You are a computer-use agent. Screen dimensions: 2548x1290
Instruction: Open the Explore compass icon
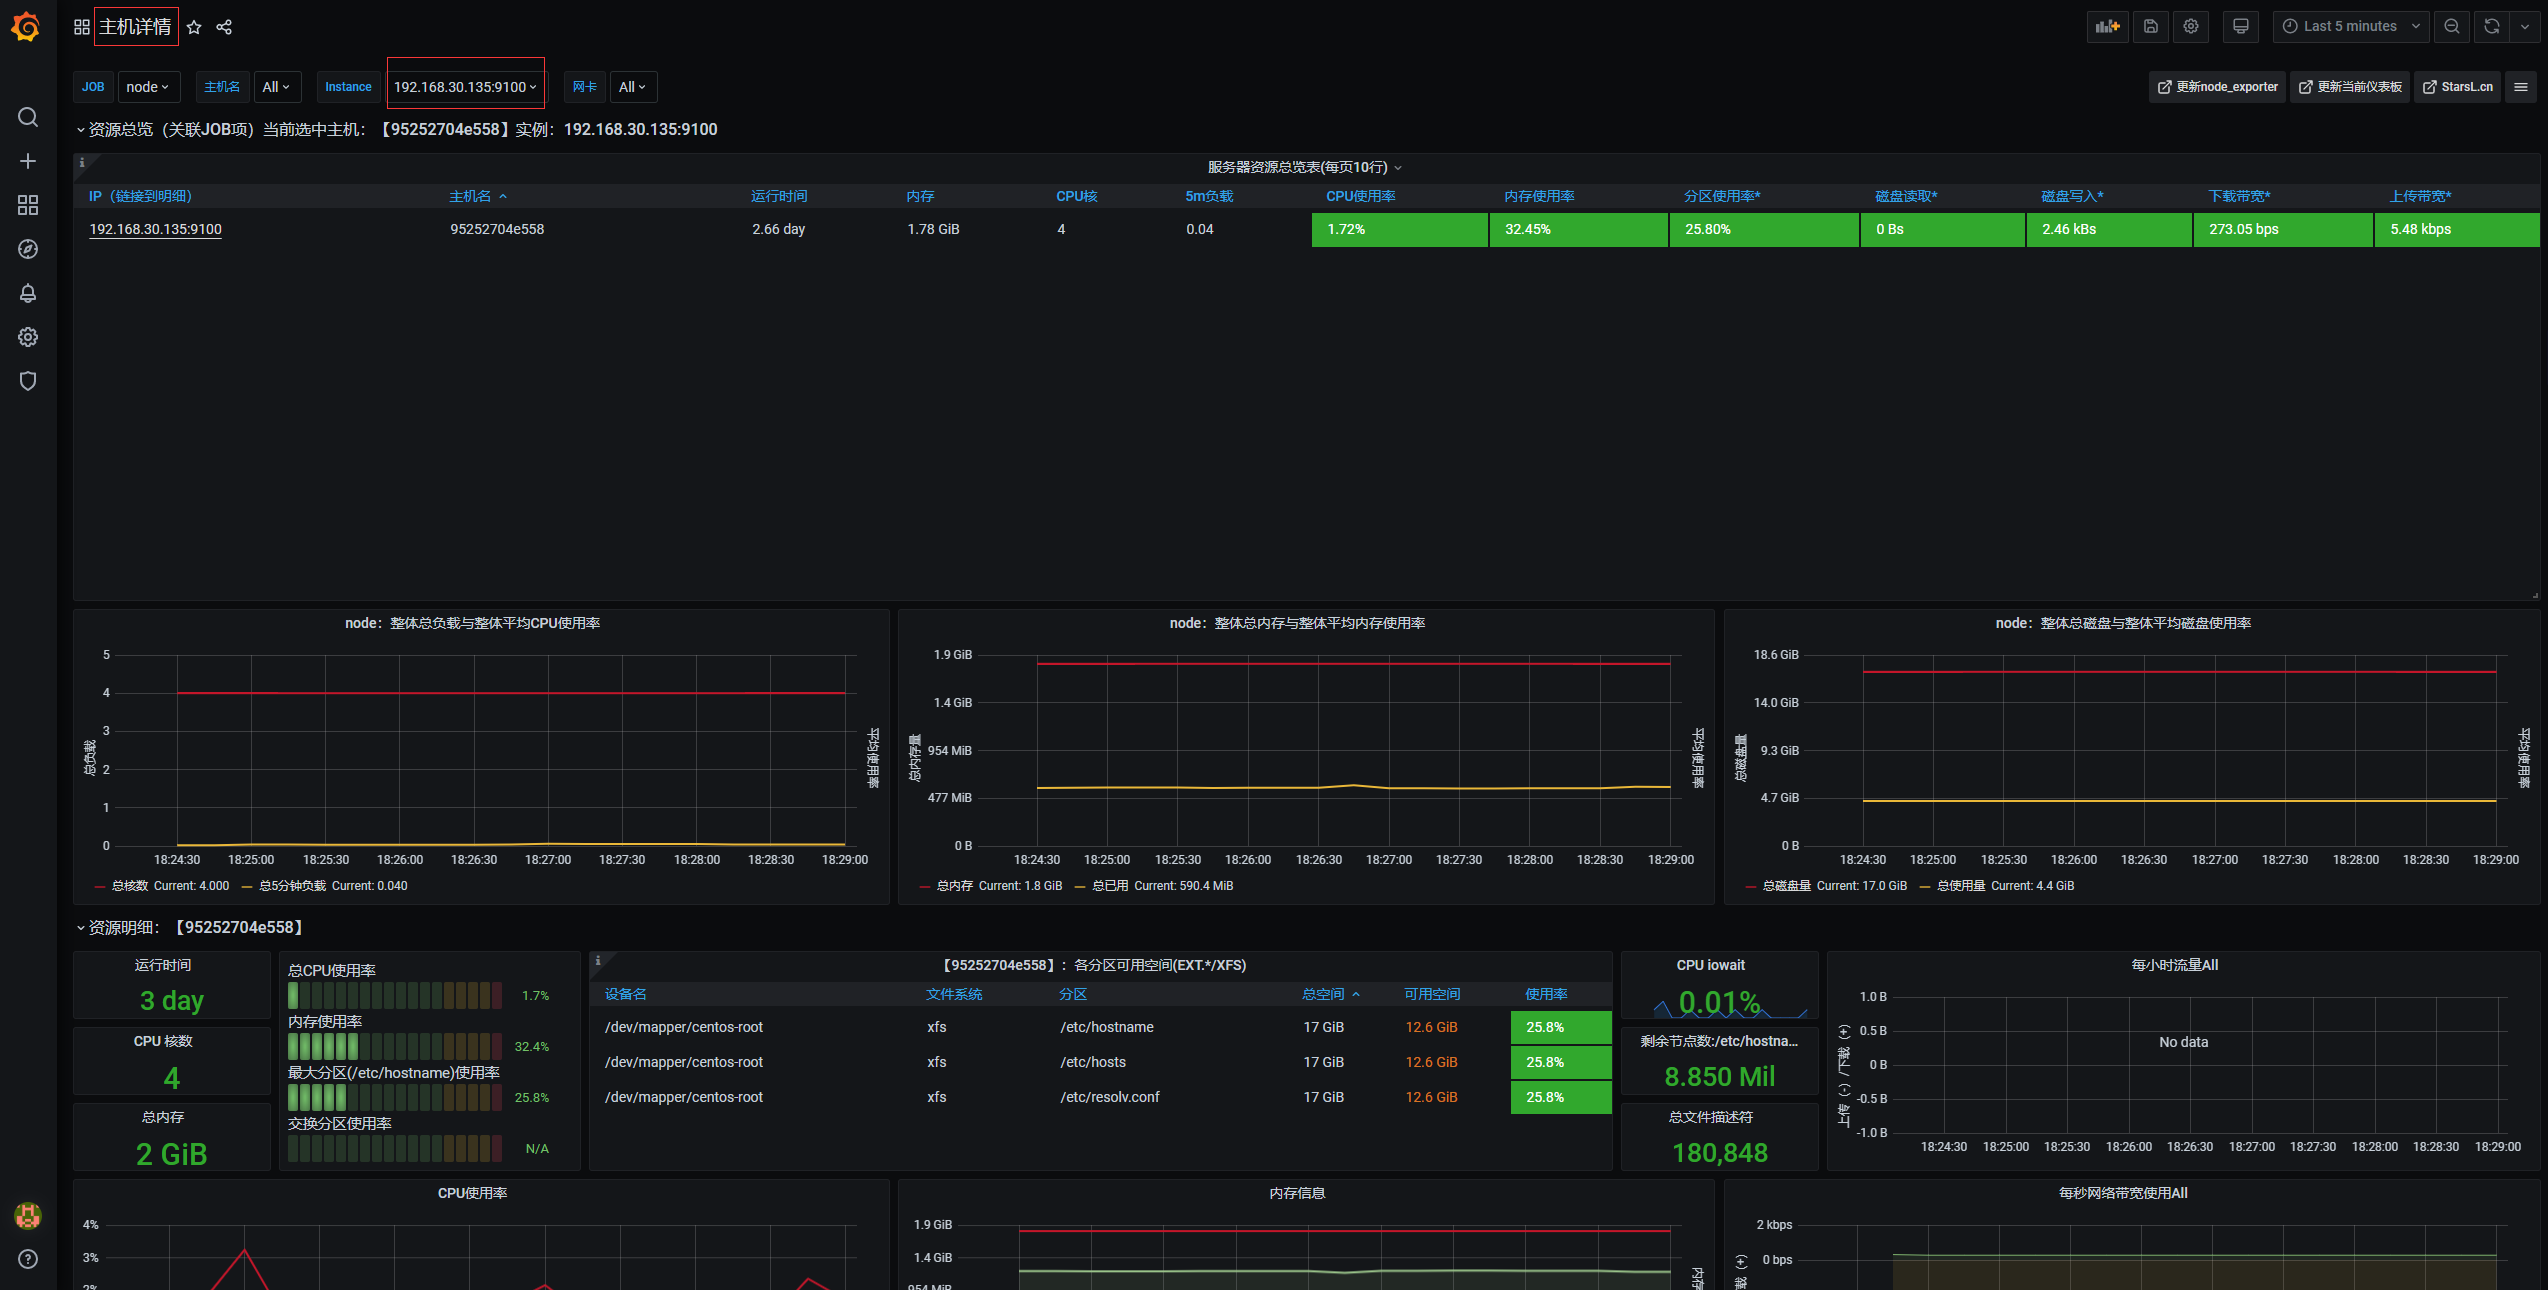[28, 249]
